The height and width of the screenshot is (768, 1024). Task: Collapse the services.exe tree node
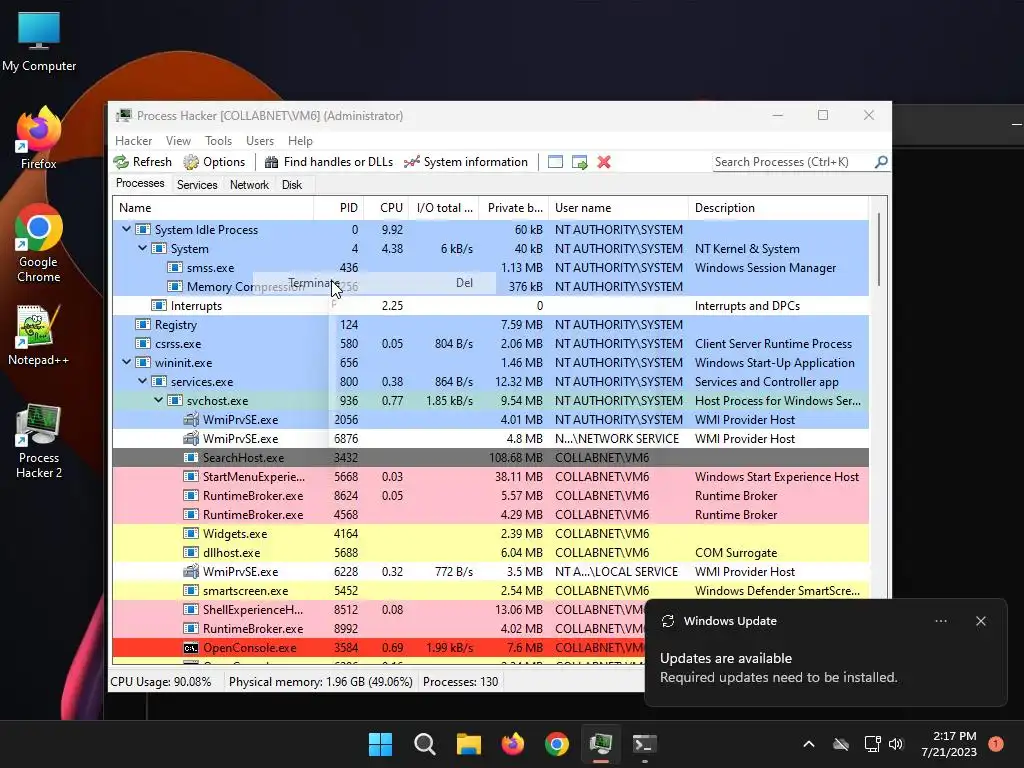click(x=142, y=381)
